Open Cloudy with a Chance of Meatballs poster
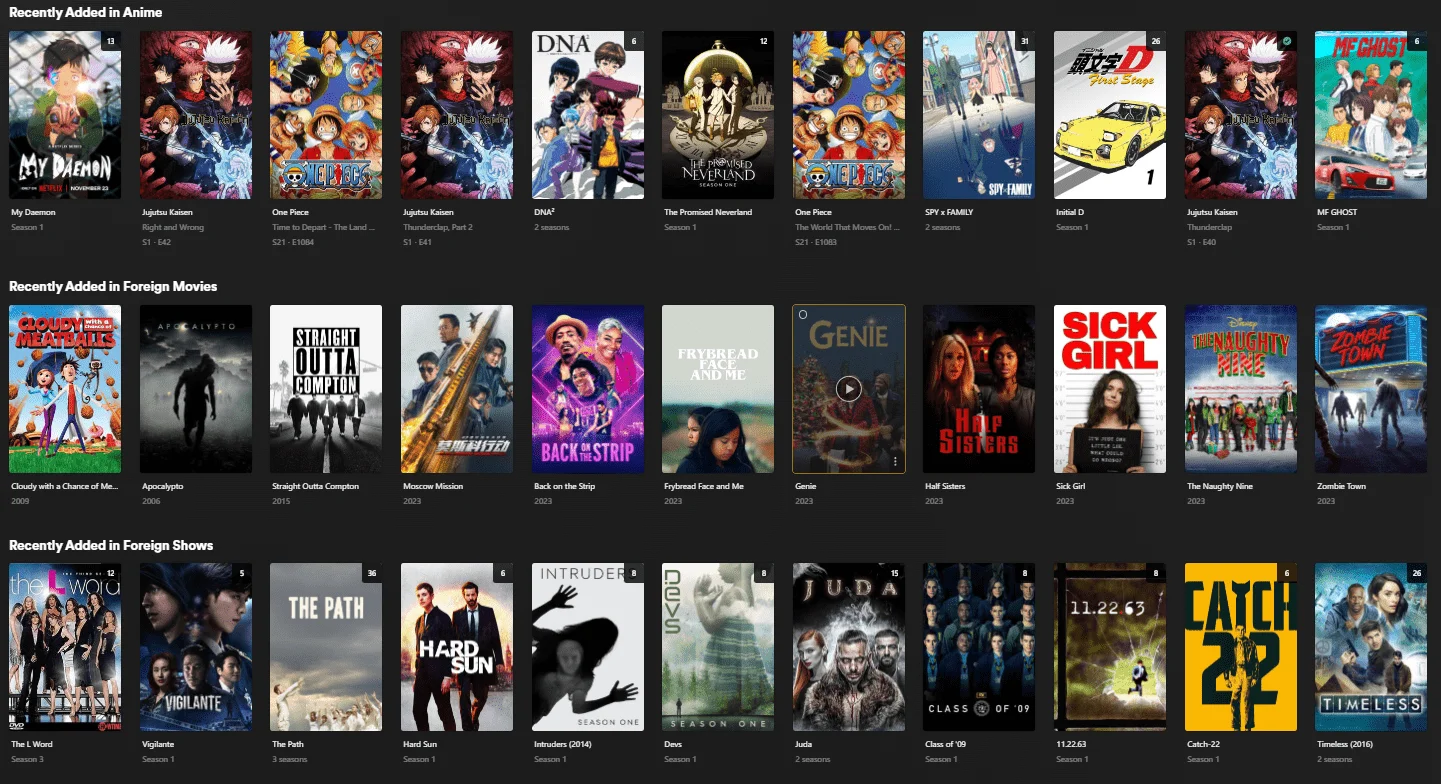This screenshot has width=1441, height=784. 65,389
